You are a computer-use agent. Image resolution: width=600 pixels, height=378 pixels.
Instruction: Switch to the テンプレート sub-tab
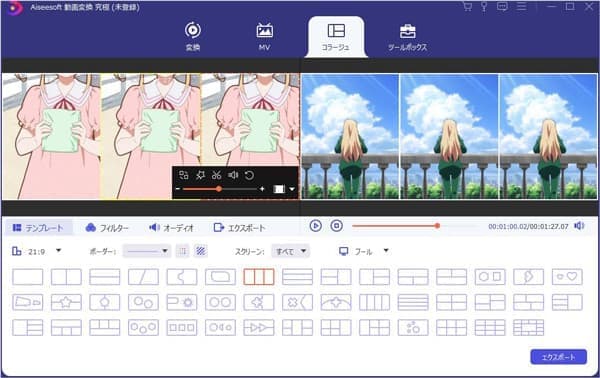tap(38, 228)
